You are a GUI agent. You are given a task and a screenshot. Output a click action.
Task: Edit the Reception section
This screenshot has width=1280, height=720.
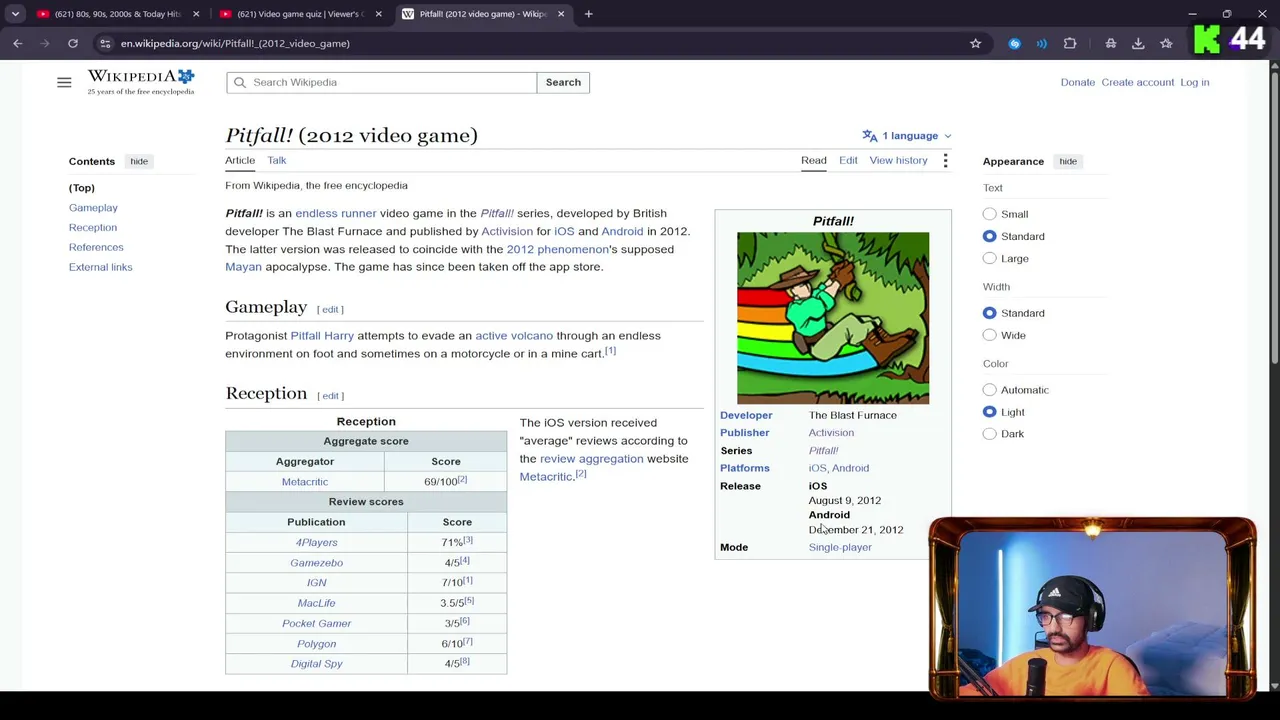click(330, 396)
